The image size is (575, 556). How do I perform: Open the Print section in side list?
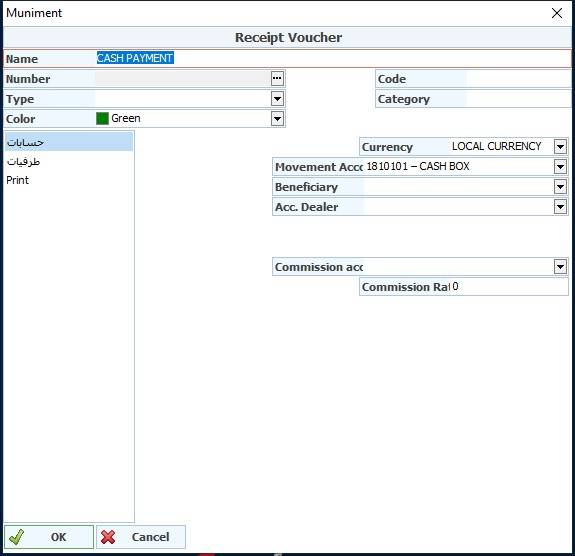(69, 180)
